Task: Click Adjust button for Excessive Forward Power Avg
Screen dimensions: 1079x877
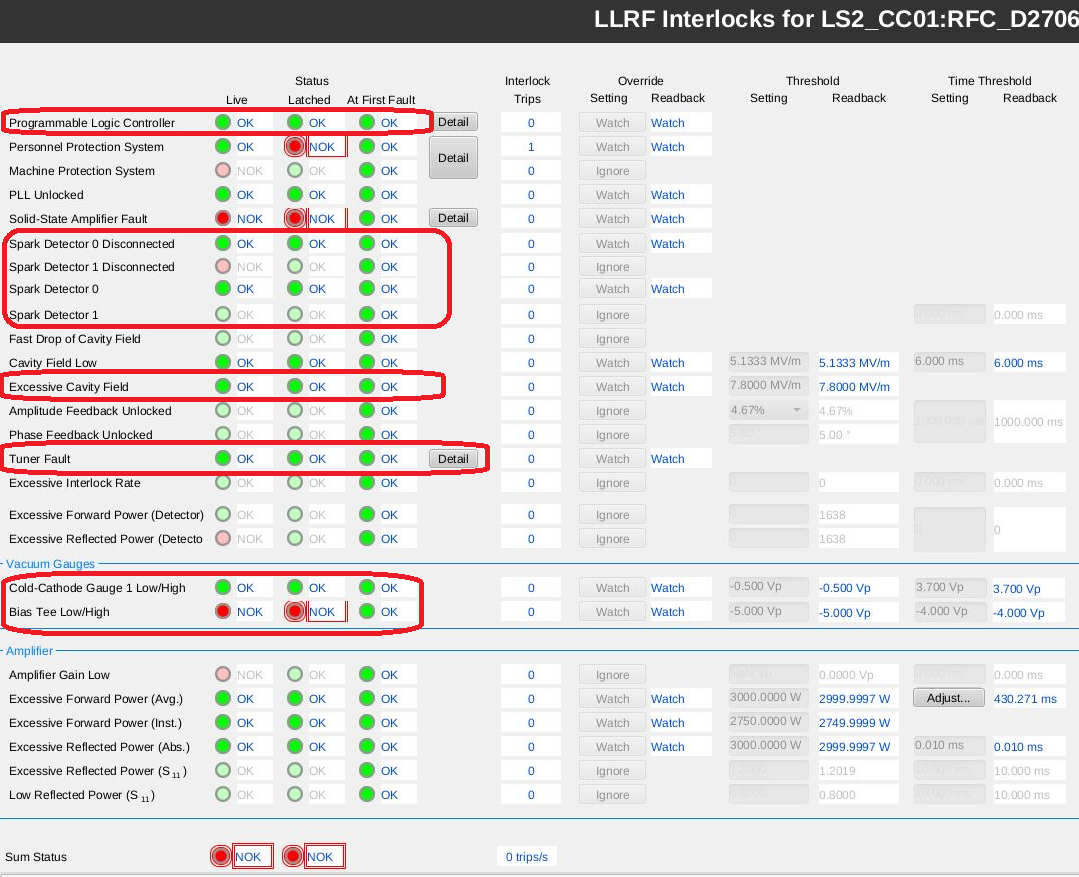Action: (x=948, y=698)
